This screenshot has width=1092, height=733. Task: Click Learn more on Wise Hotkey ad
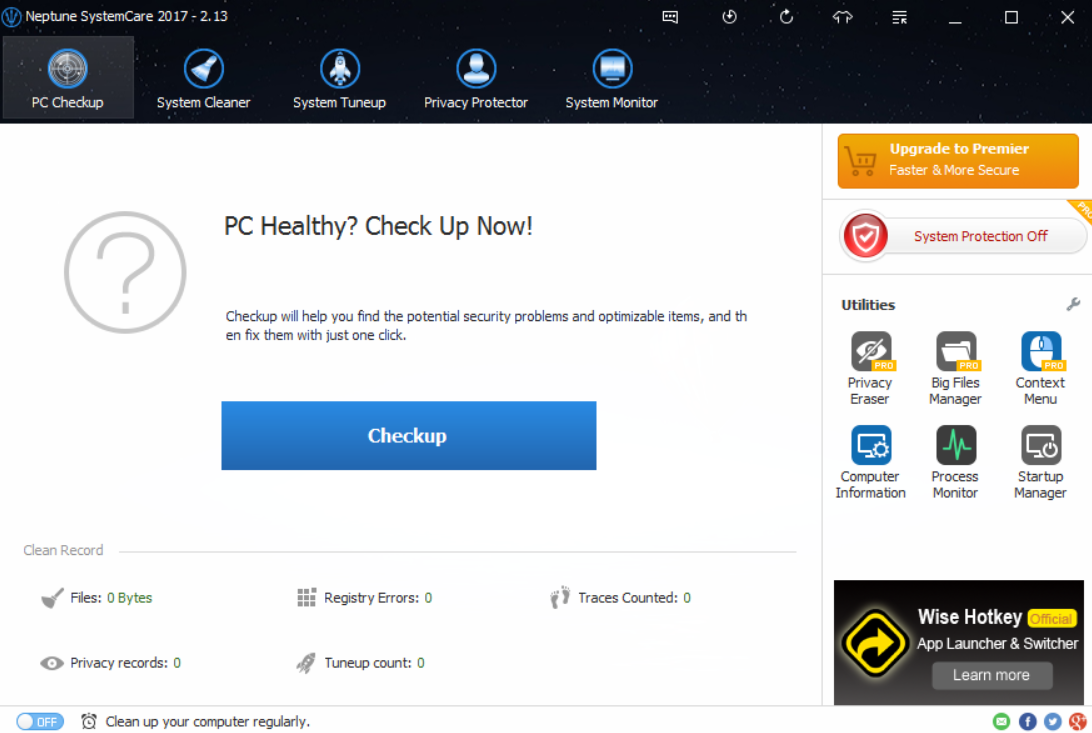click(x=992, y=675)
